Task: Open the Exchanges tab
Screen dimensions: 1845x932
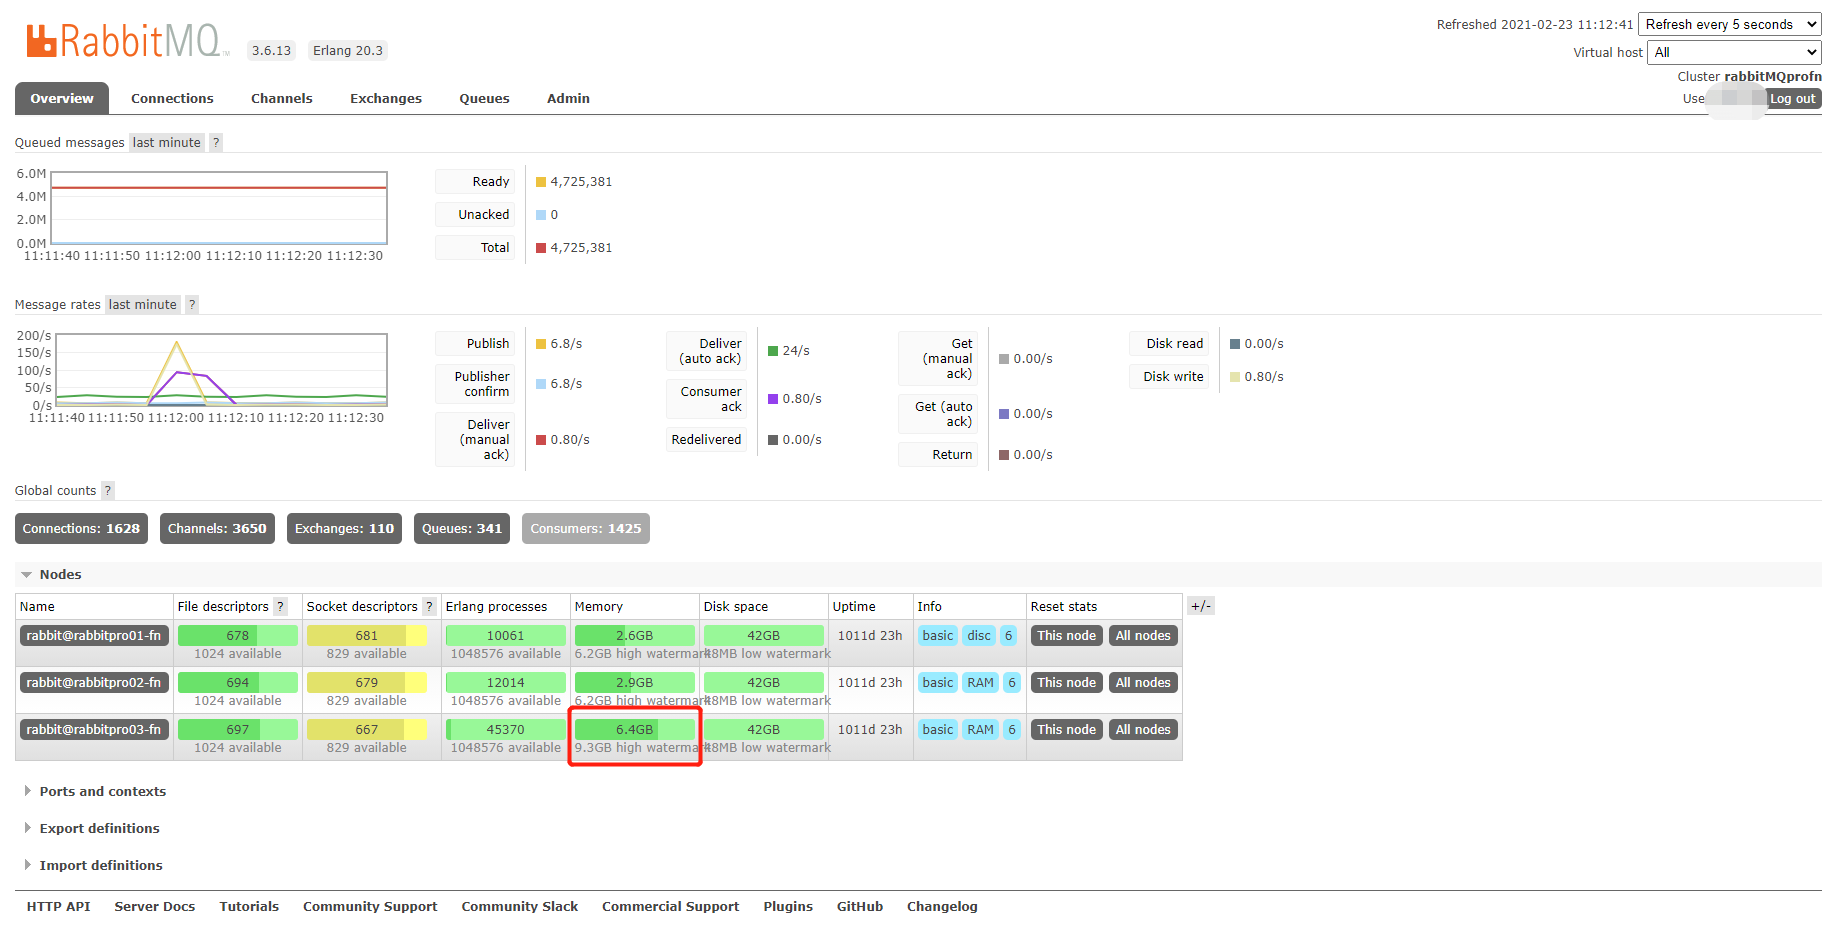Action: pyautogui.click(x=386, y=99)
